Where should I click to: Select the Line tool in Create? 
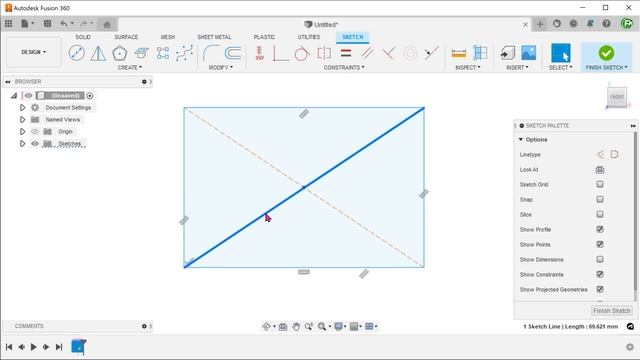(x=77, y=53)
